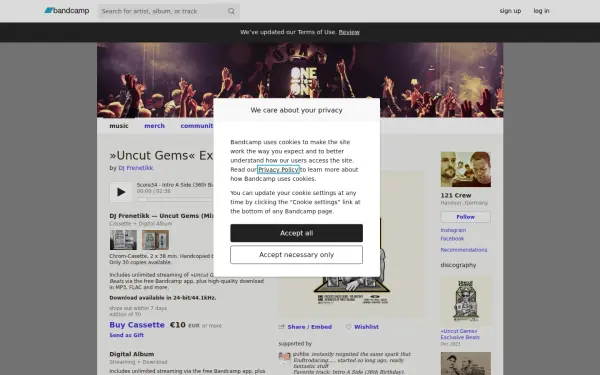Open the log in link
Screen dimensions: 600x375
pos(541,11)
